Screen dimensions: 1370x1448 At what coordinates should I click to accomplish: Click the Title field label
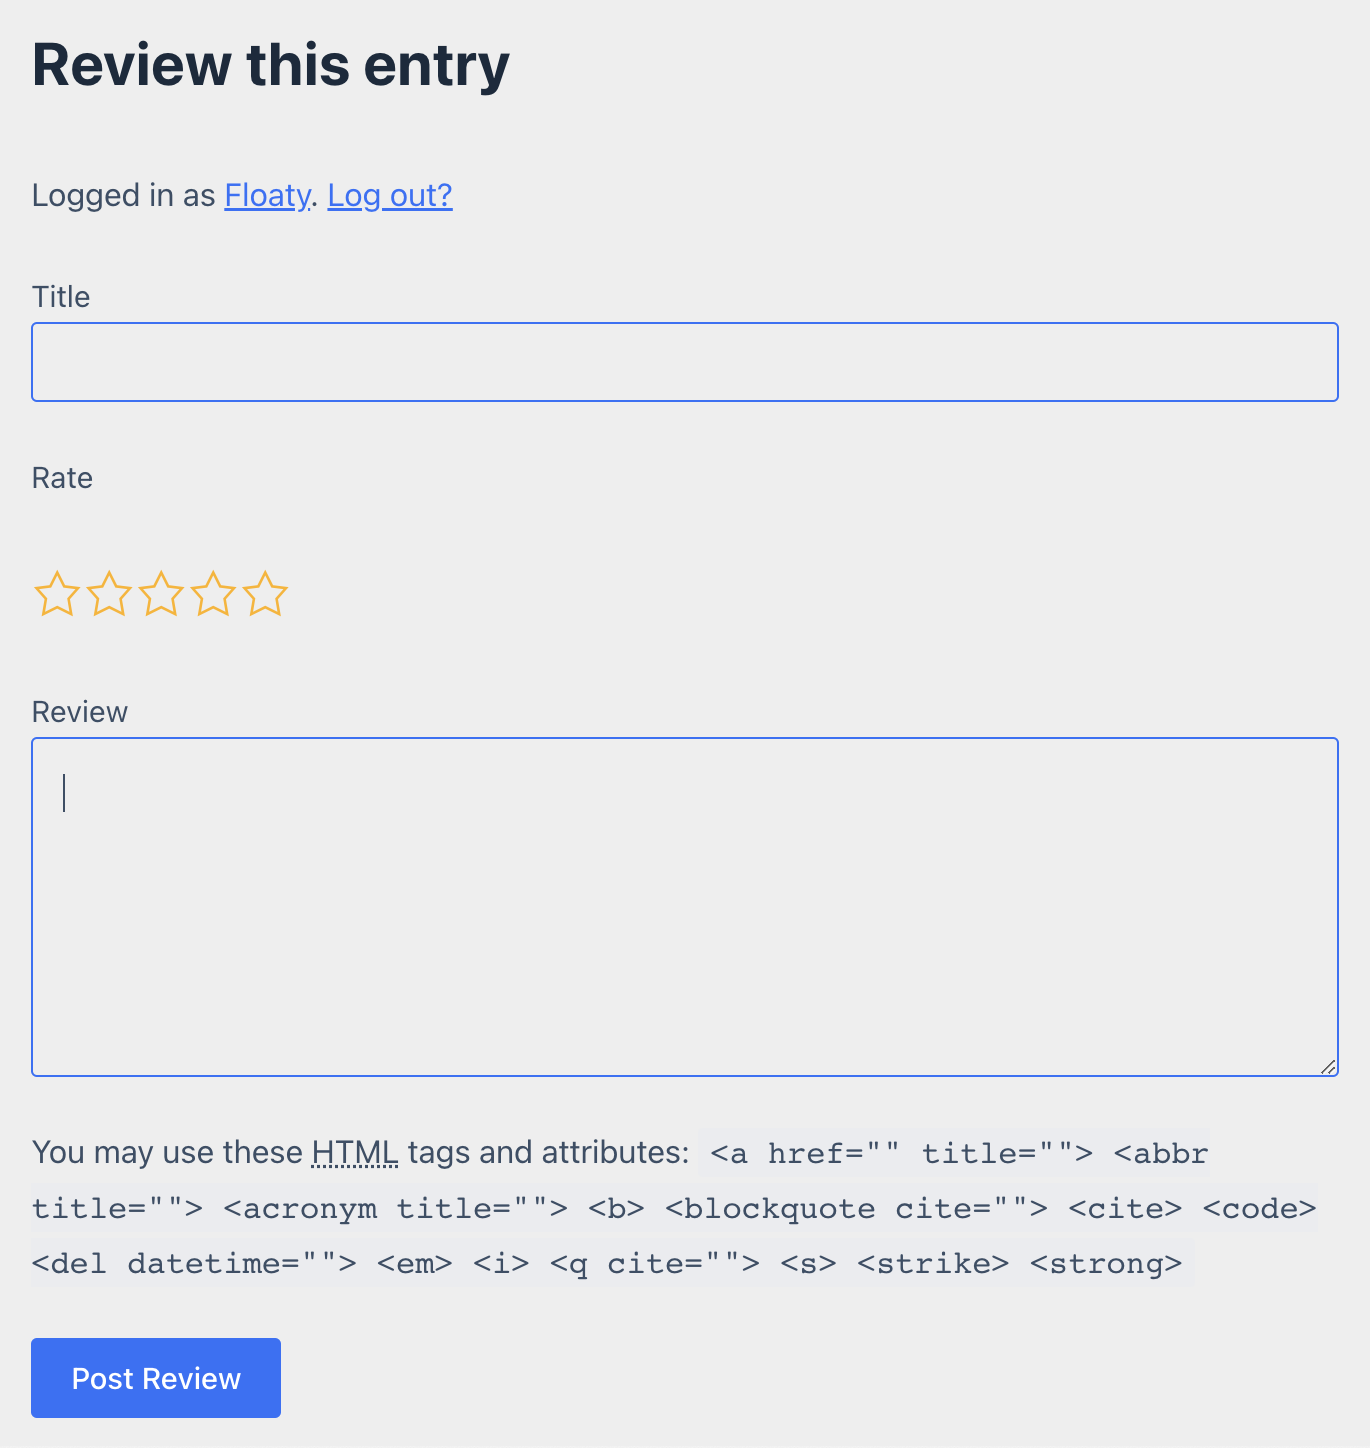[x=61, y=297]
